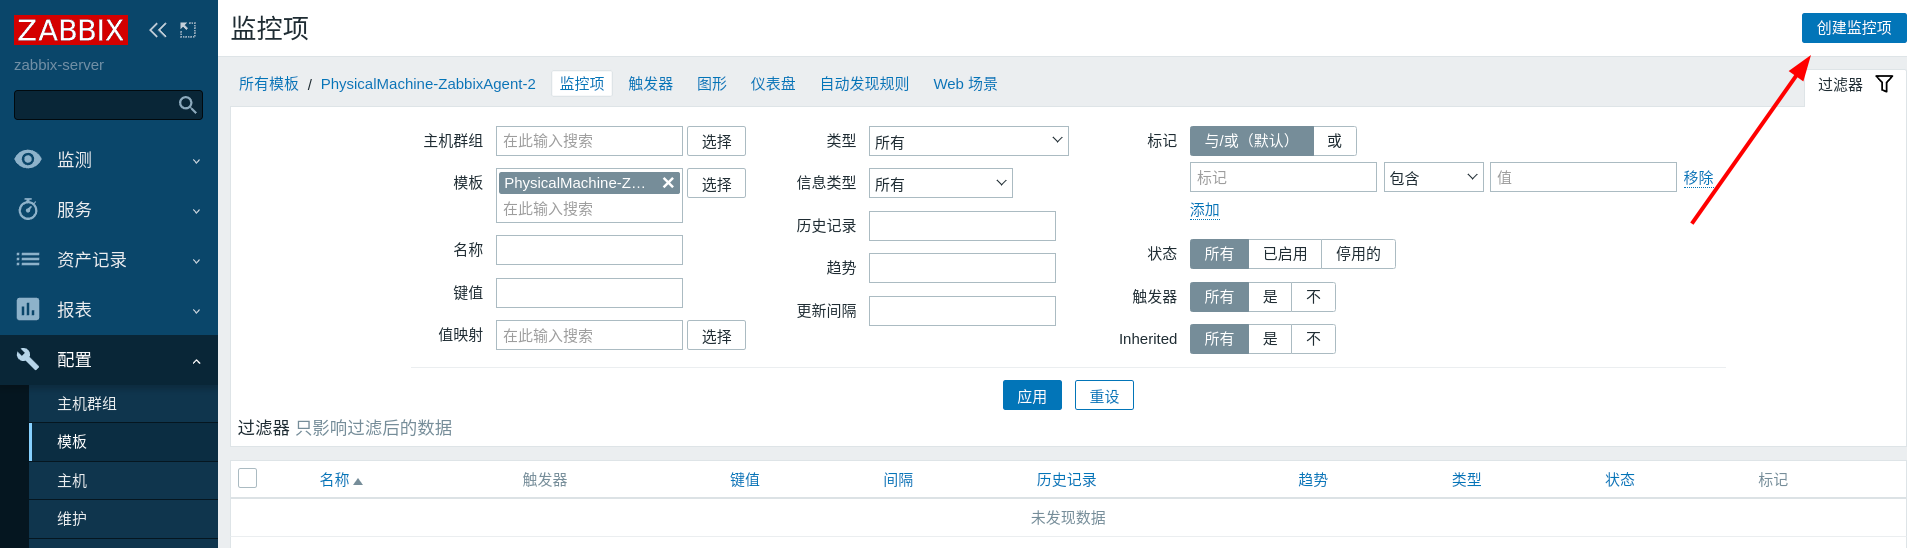This screenshot has height=548, width=1907.
Task: Collapse the 配置 menu section
Action: [x=196, y=360]
